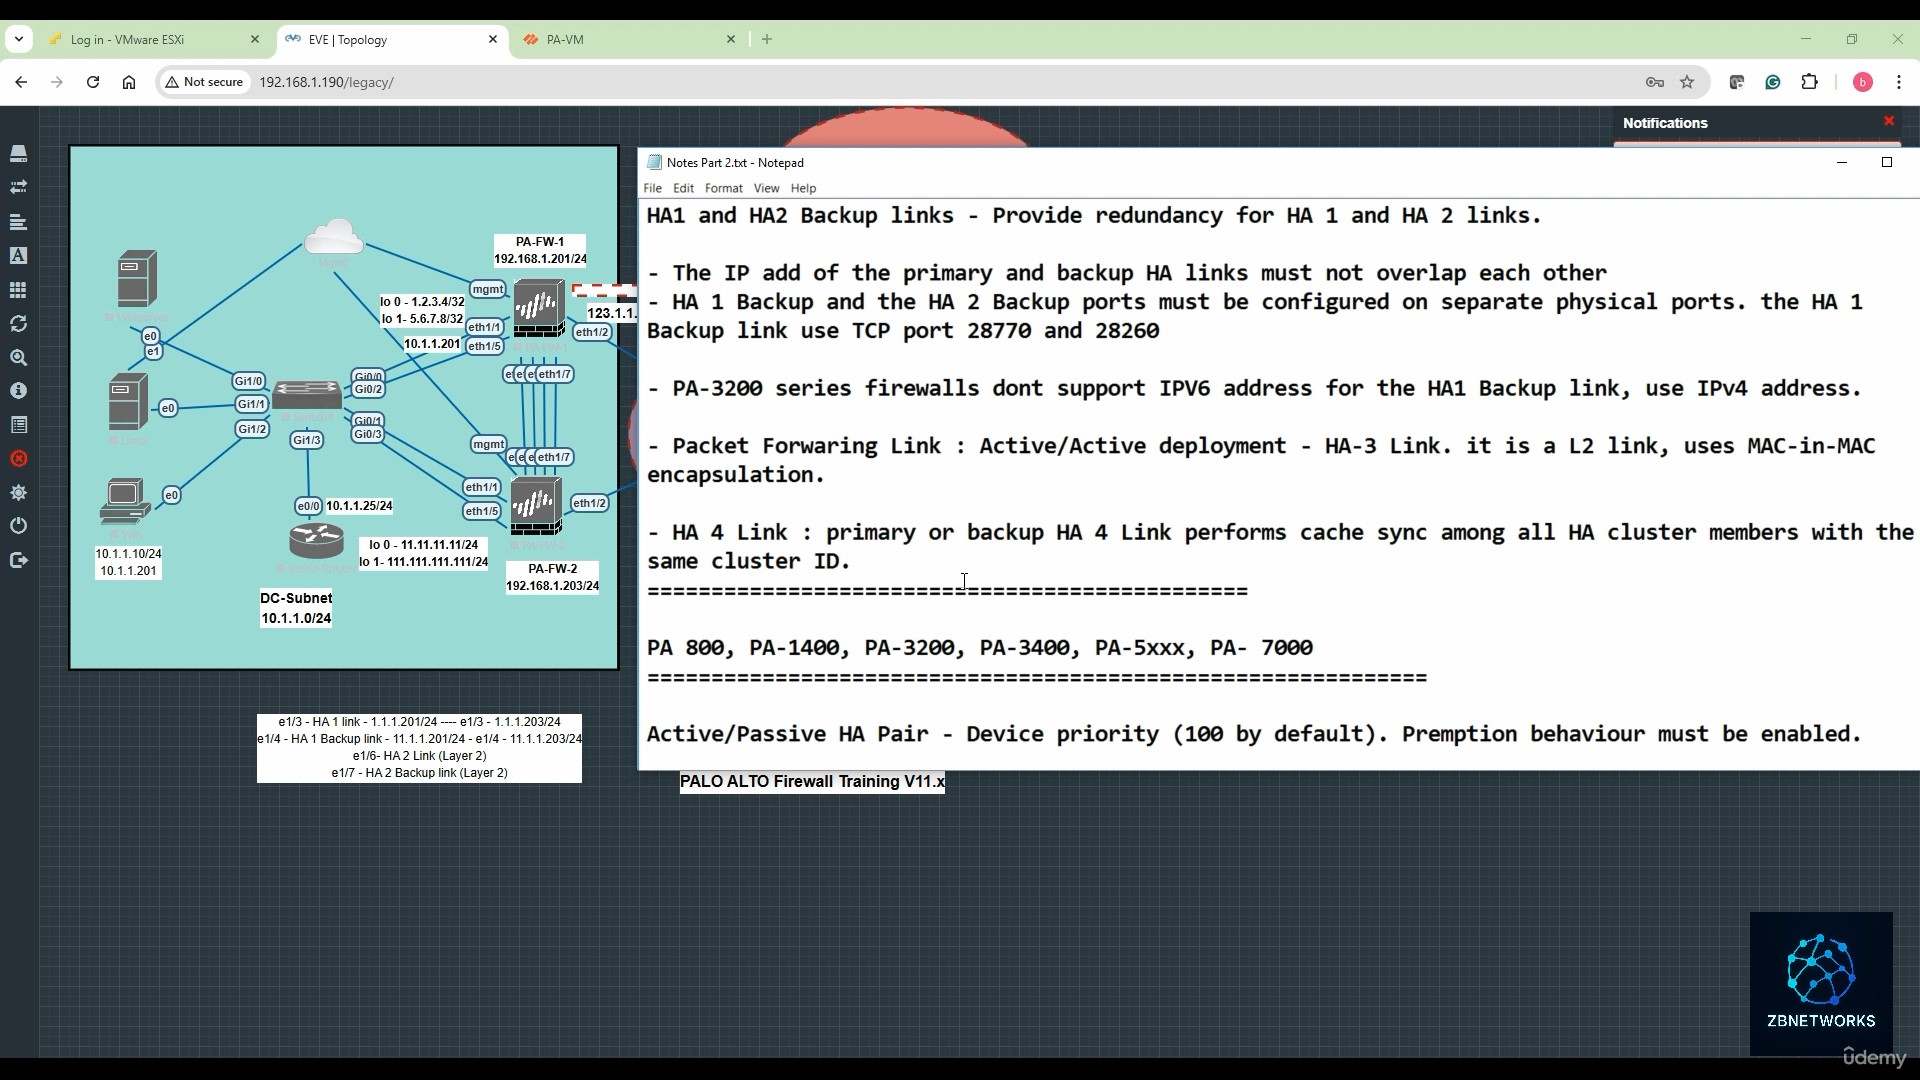Screen dimensions: 1920x1080
Task: Click PA-FW-1 192.168.1.201/24 label
Action: (540, 250)
